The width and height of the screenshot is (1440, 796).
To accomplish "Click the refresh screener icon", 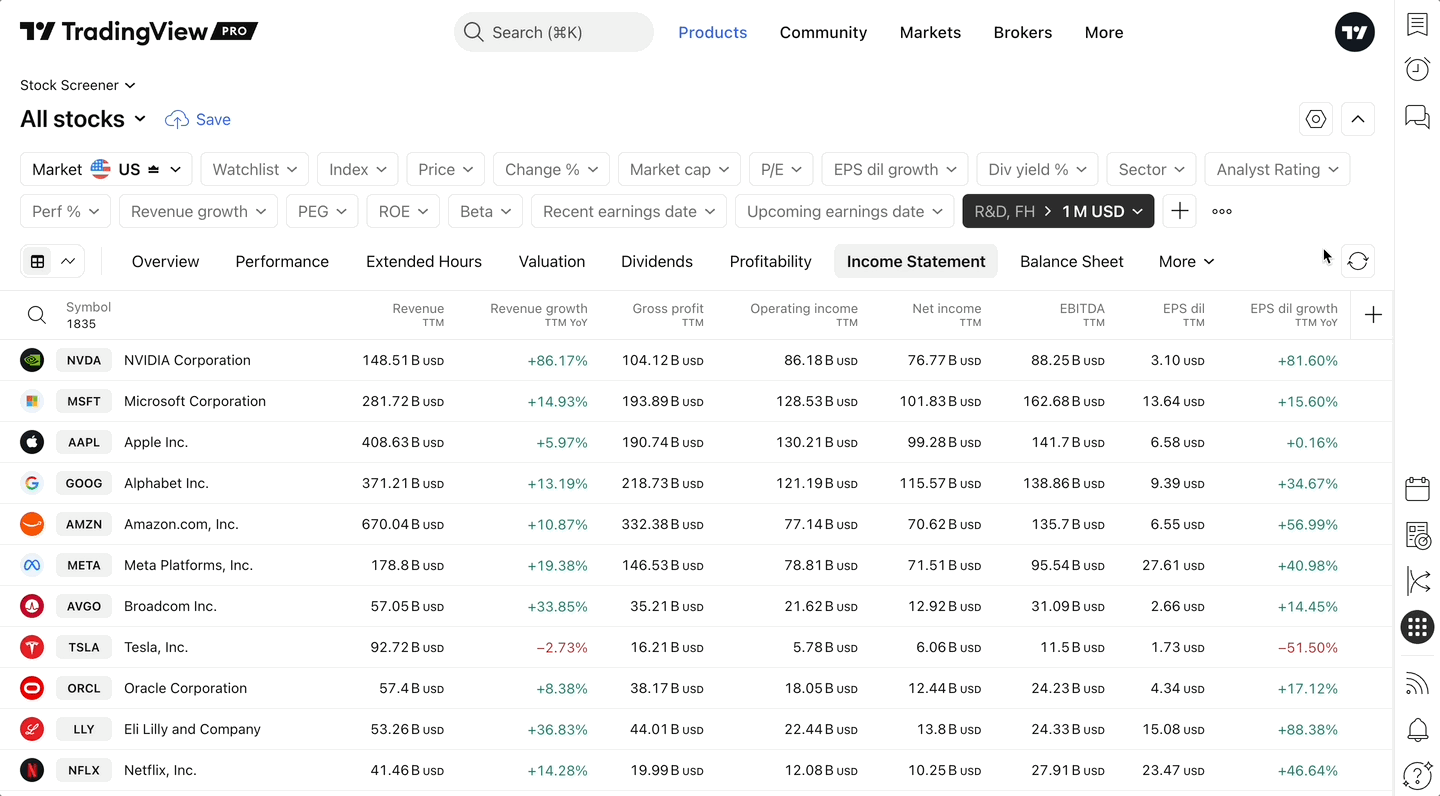I will [x=1357, y=261].
